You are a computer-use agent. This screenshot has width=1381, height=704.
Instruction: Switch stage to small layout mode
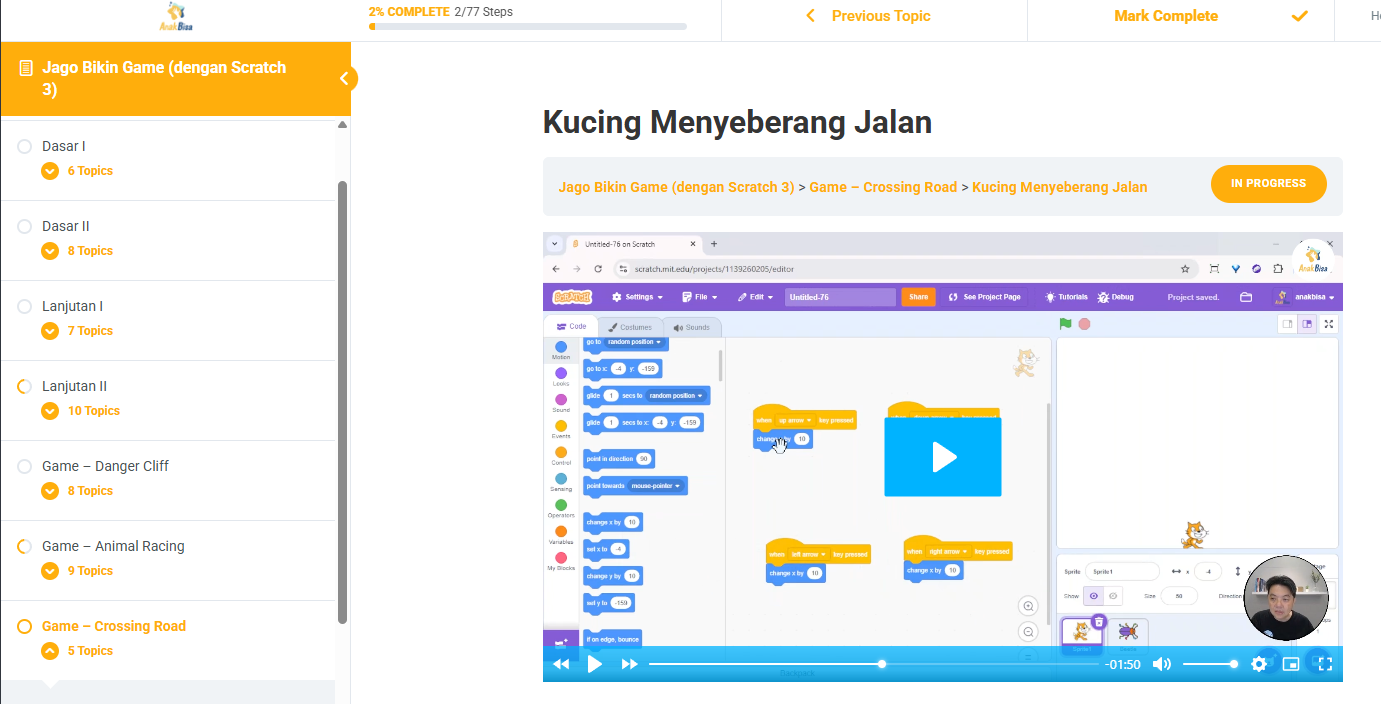tap(1288, 324)
